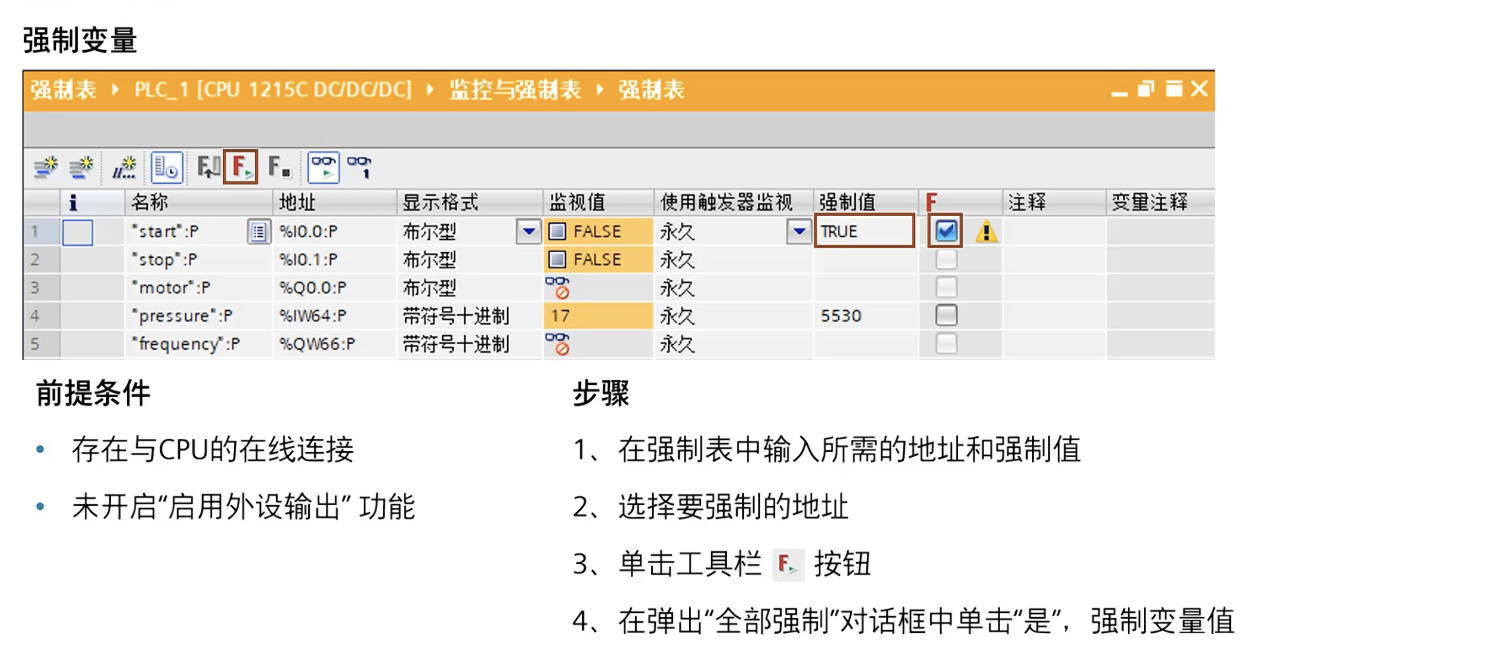The image size is (1498, 658).
Task: Click the not-monitorable glasses icon in "frequency":P row
Action: click(x=557, y=344)
